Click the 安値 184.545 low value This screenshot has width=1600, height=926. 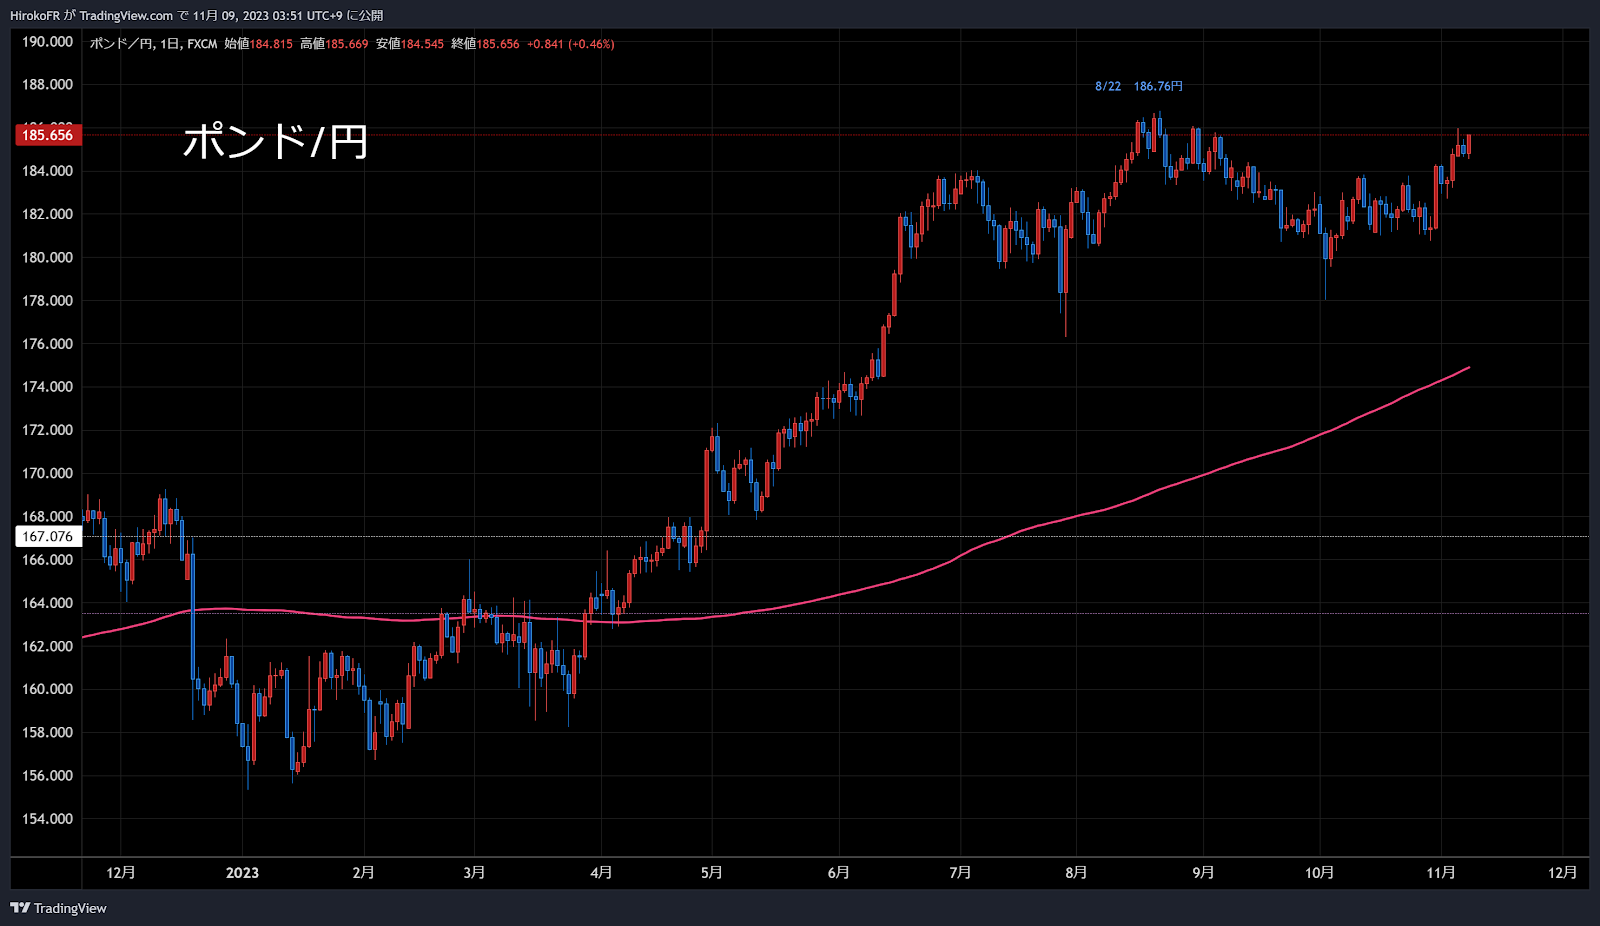(x=410, y=44)
